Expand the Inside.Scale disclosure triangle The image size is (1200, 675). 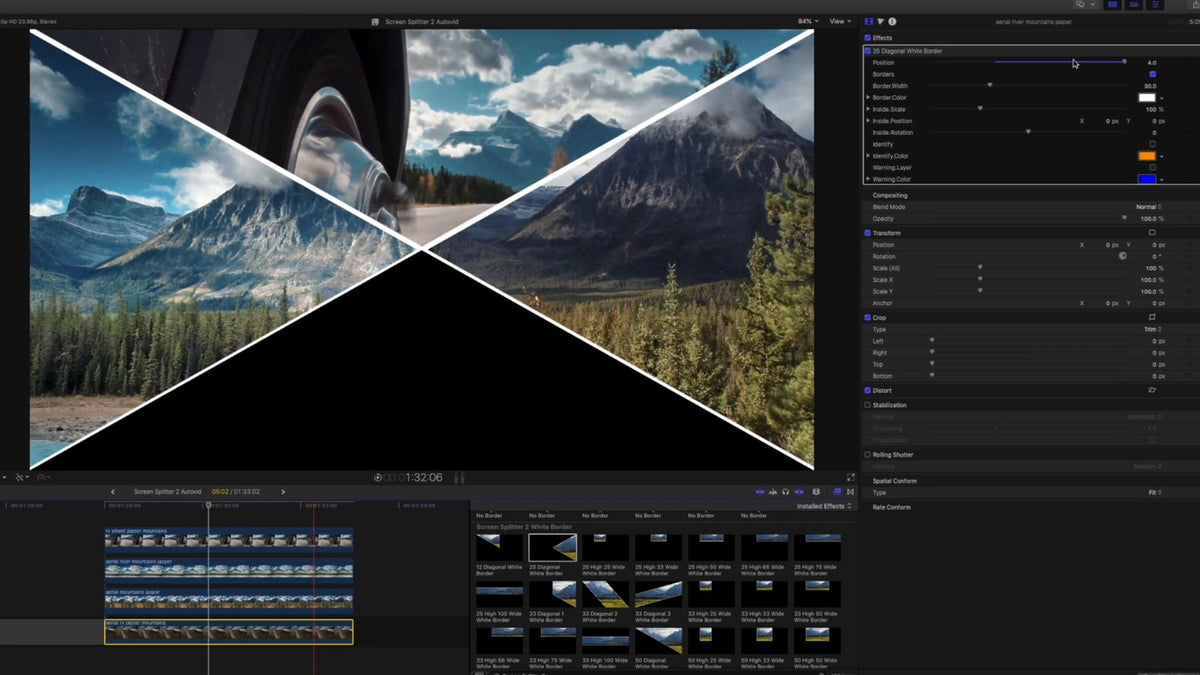tap(868, 109)
